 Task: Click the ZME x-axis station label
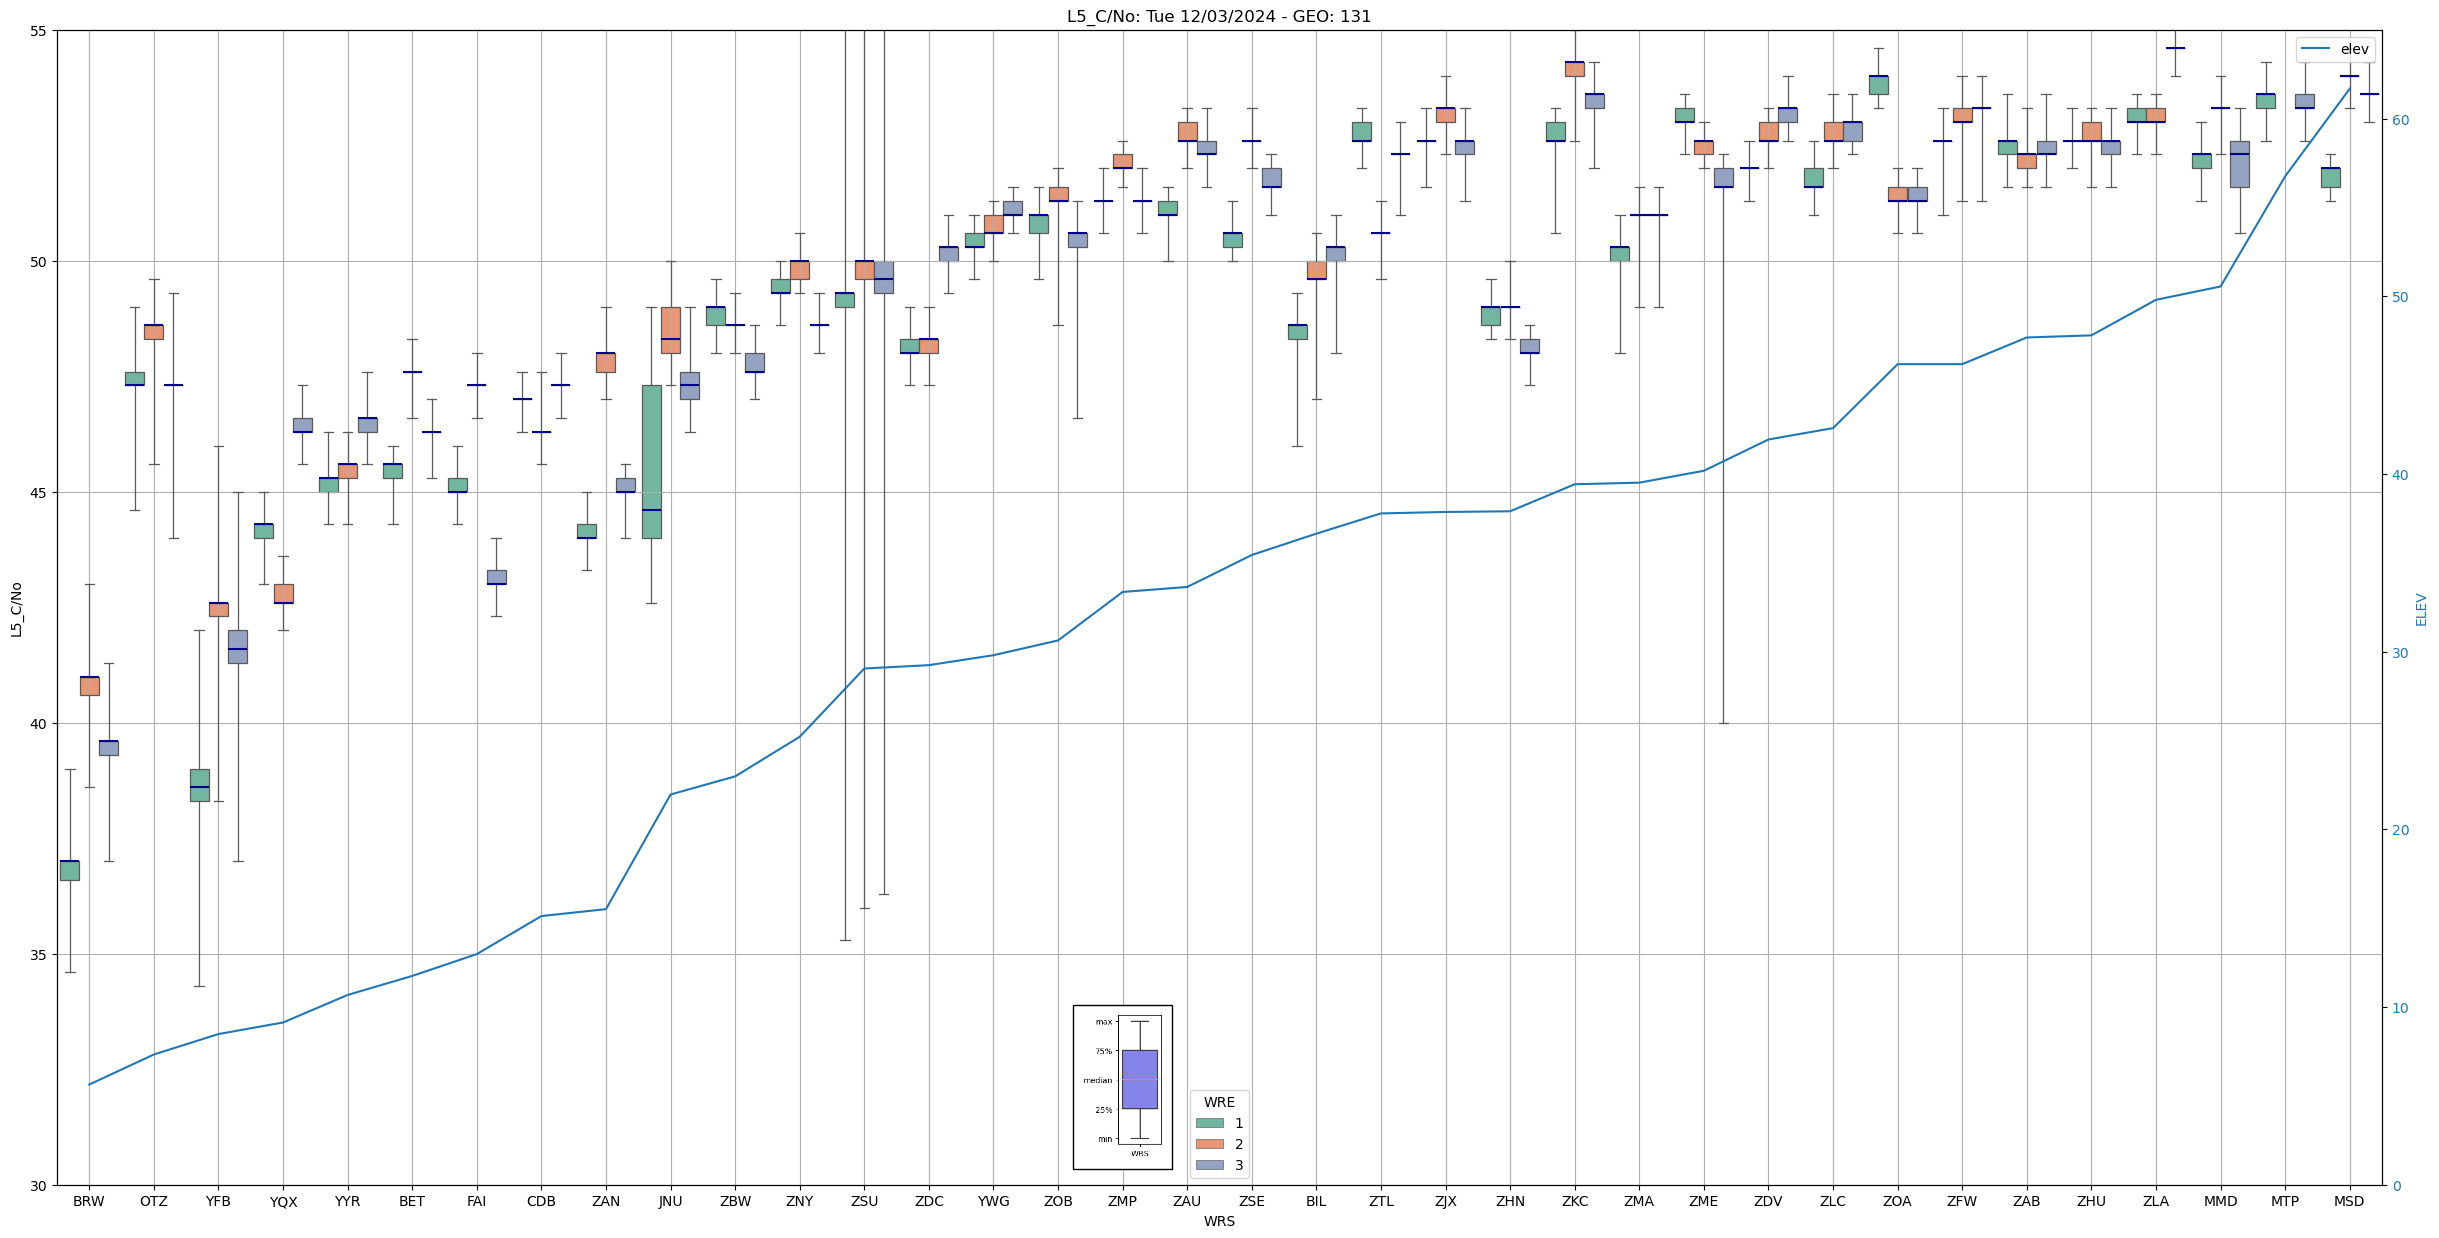(1703, 1201)
